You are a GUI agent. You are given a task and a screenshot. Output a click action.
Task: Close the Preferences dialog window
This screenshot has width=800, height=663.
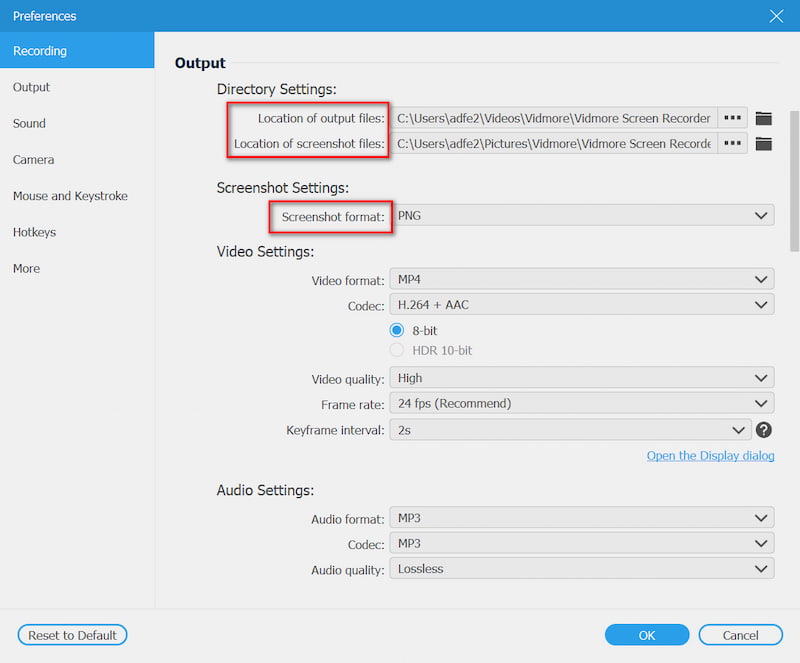click(x=776, y=16)
